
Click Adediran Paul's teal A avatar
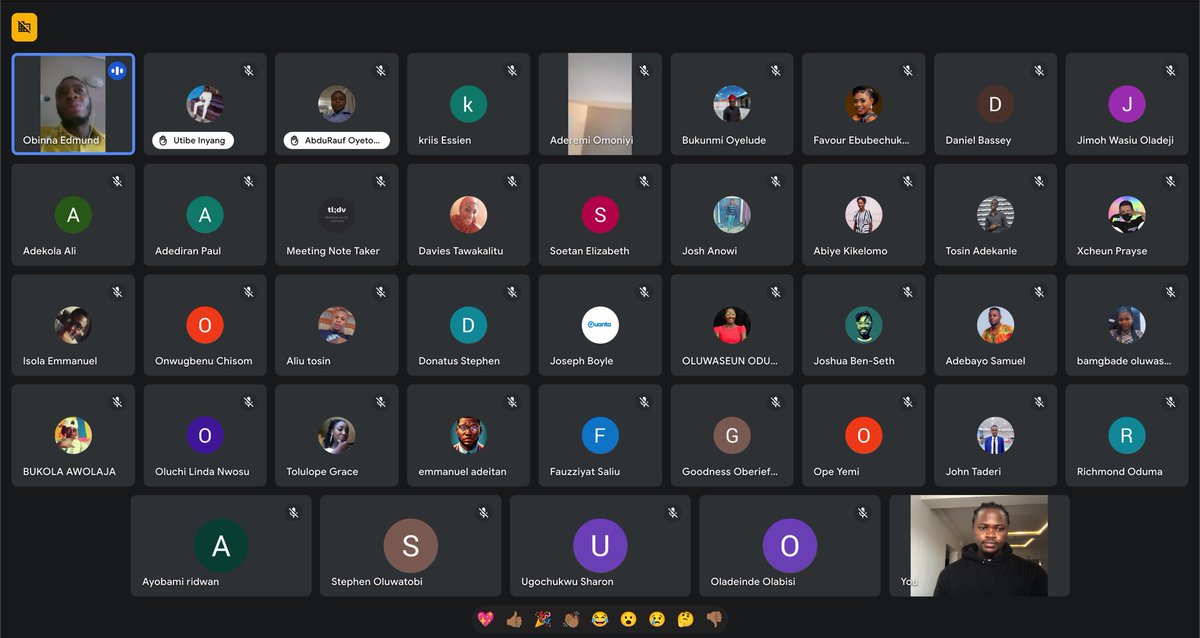pos(205,214)
